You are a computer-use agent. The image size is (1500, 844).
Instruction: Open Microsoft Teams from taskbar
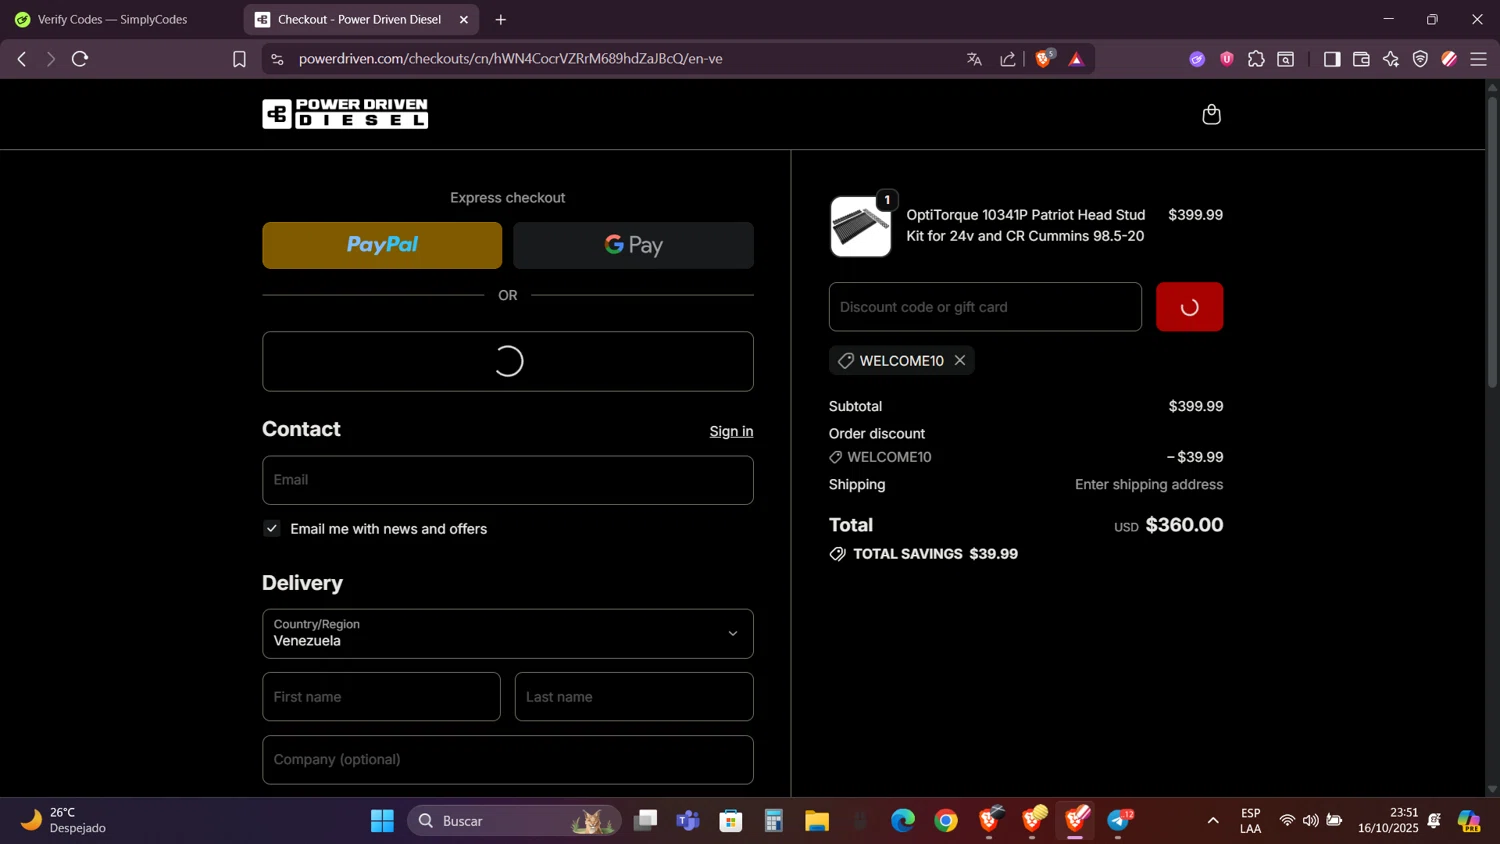pos(688,821)
